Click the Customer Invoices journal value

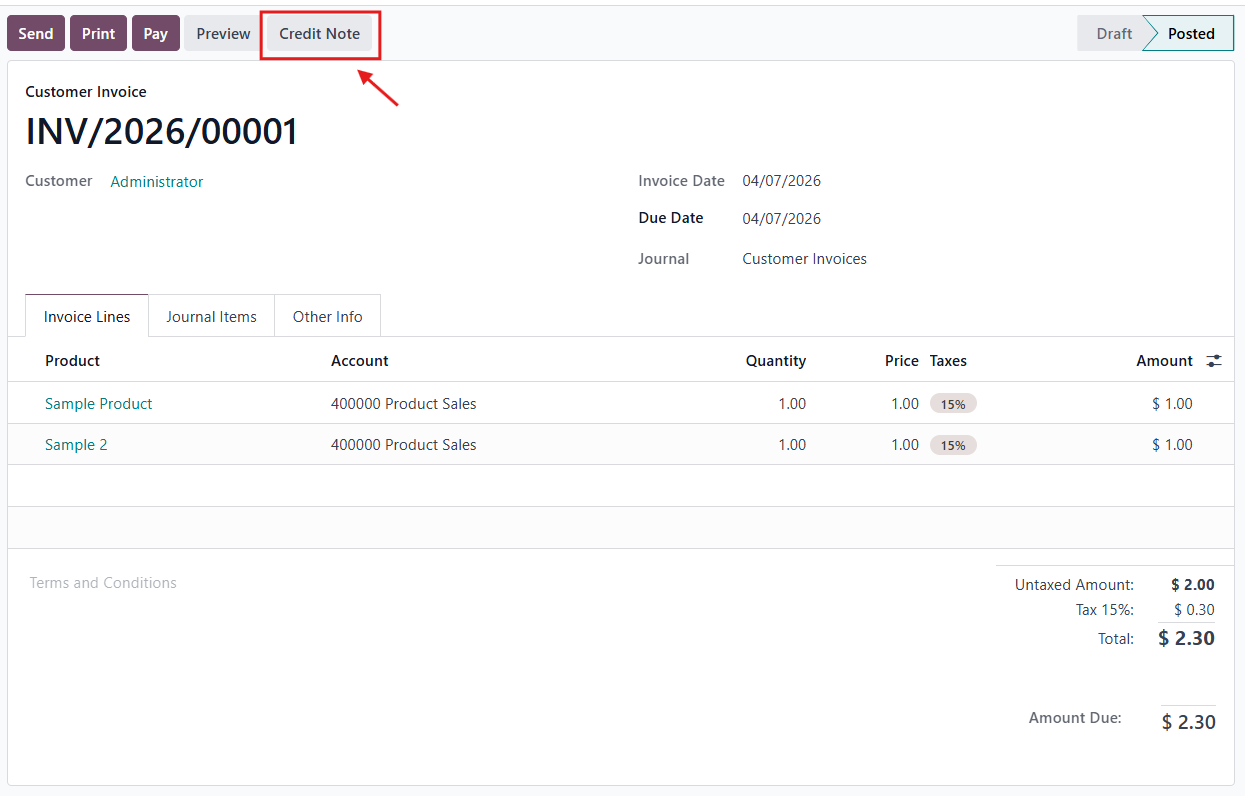pos(804,259)
